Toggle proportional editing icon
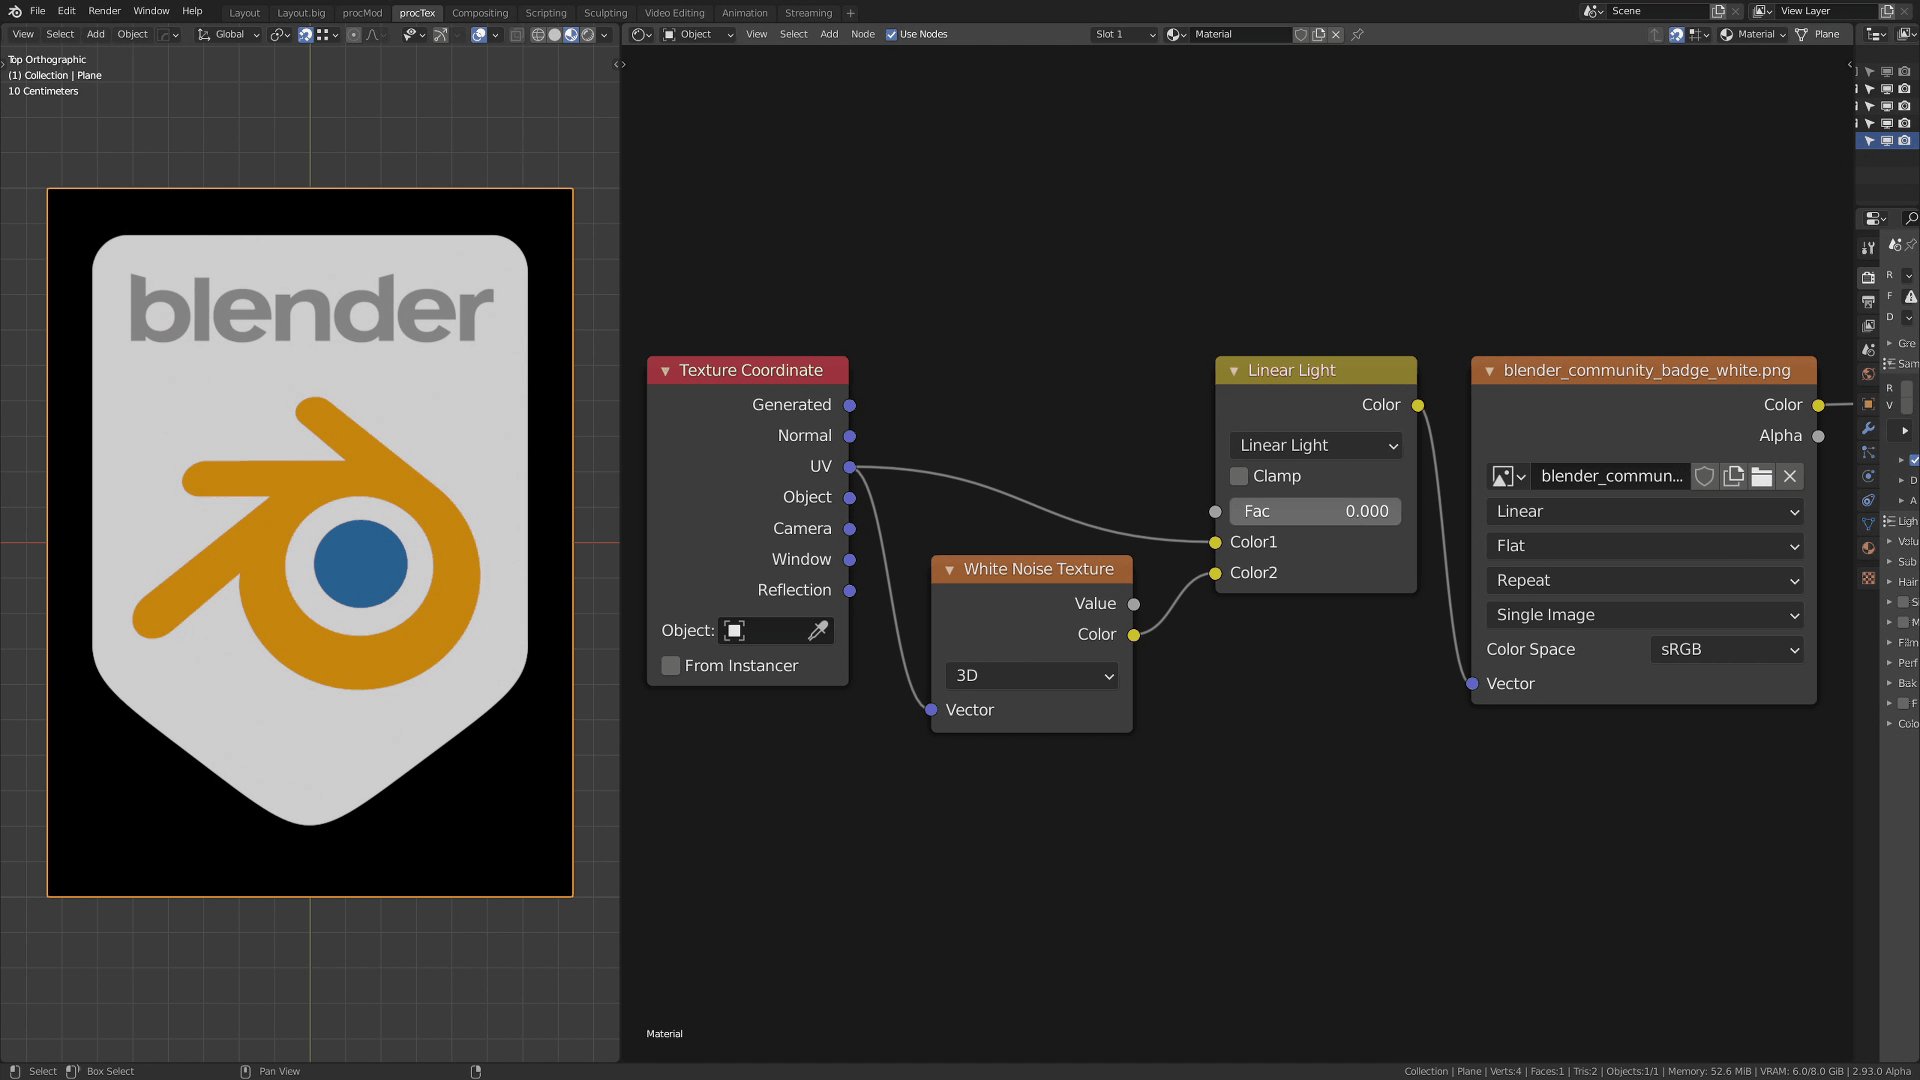 pyautogui.click(x=353, y=34)
